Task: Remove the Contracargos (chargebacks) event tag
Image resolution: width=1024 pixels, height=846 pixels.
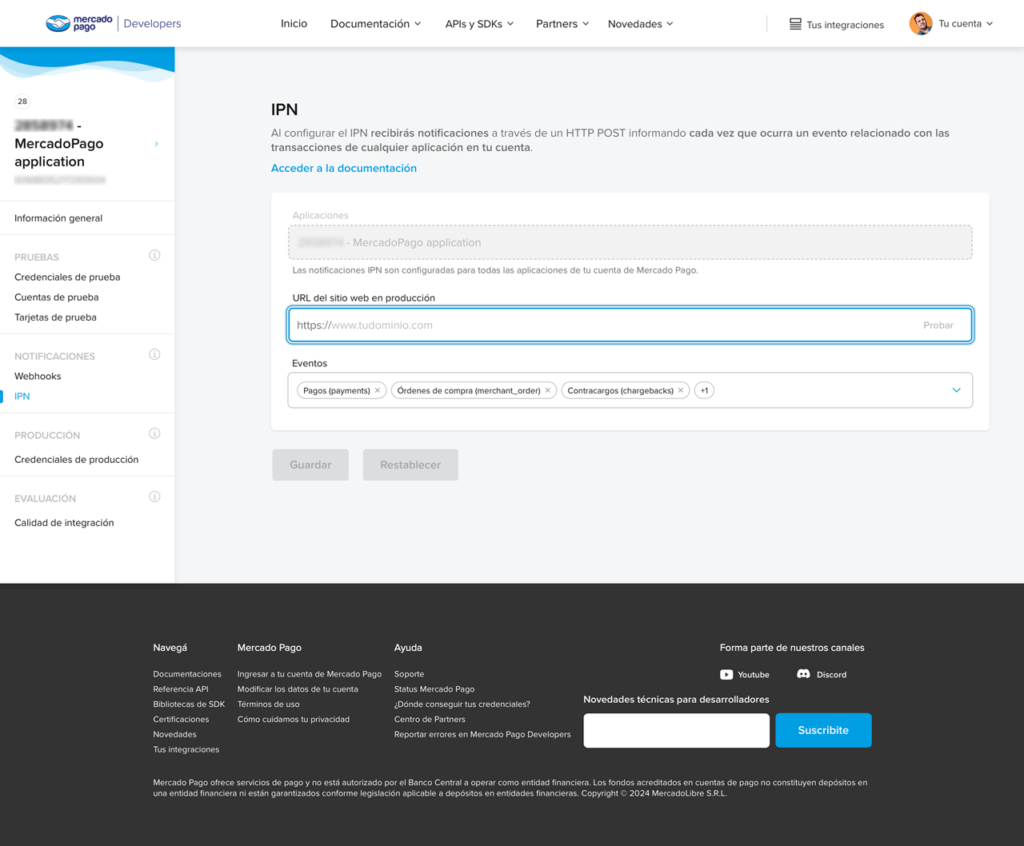Action: coord(680,391)
